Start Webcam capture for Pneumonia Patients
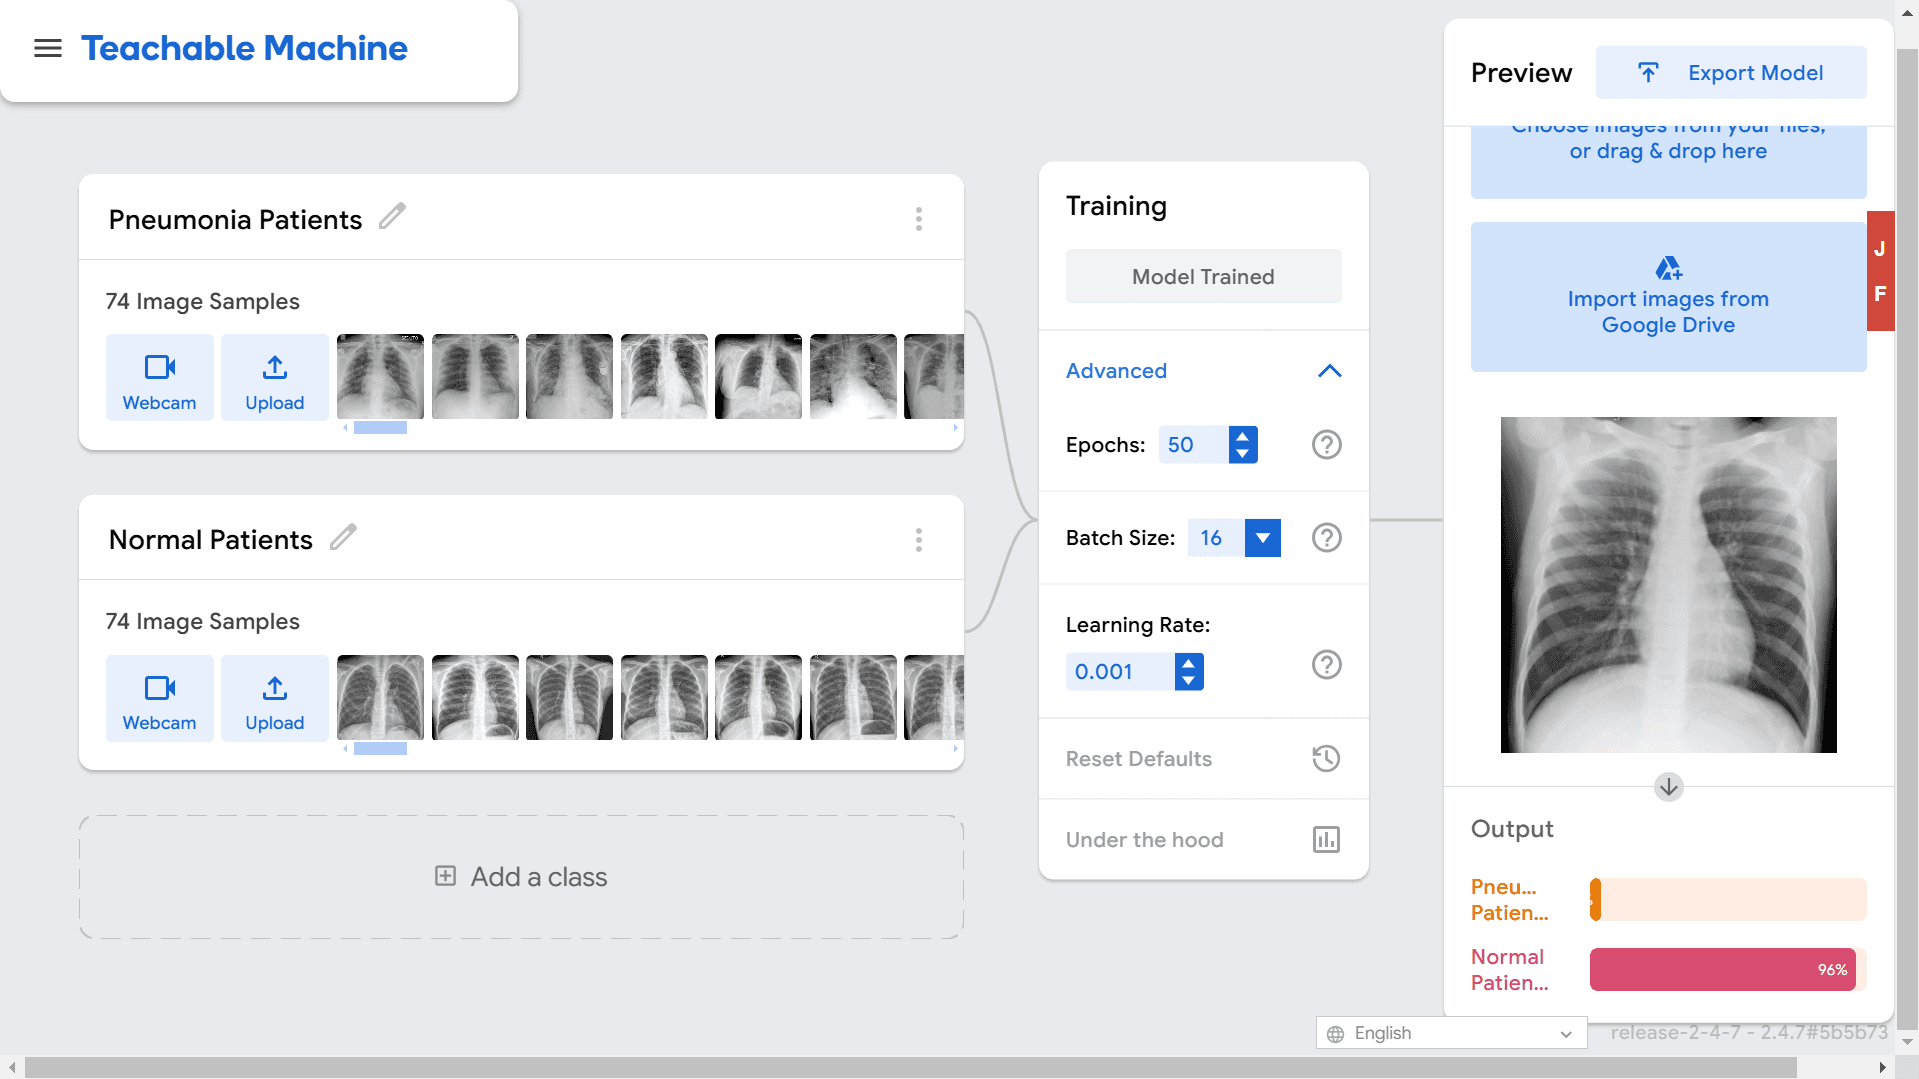Image resolution: width=1919 pixels, height=1079 pixels. pyautogui.click(x=160, y=378)
